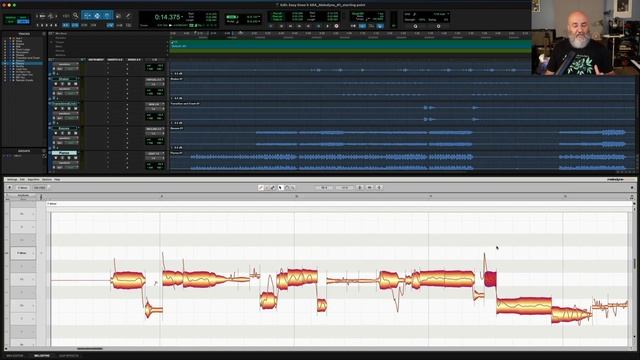Screen dimensions: 640x360
Task: Open the Tracks list popup menu
Action: point(44,34)
